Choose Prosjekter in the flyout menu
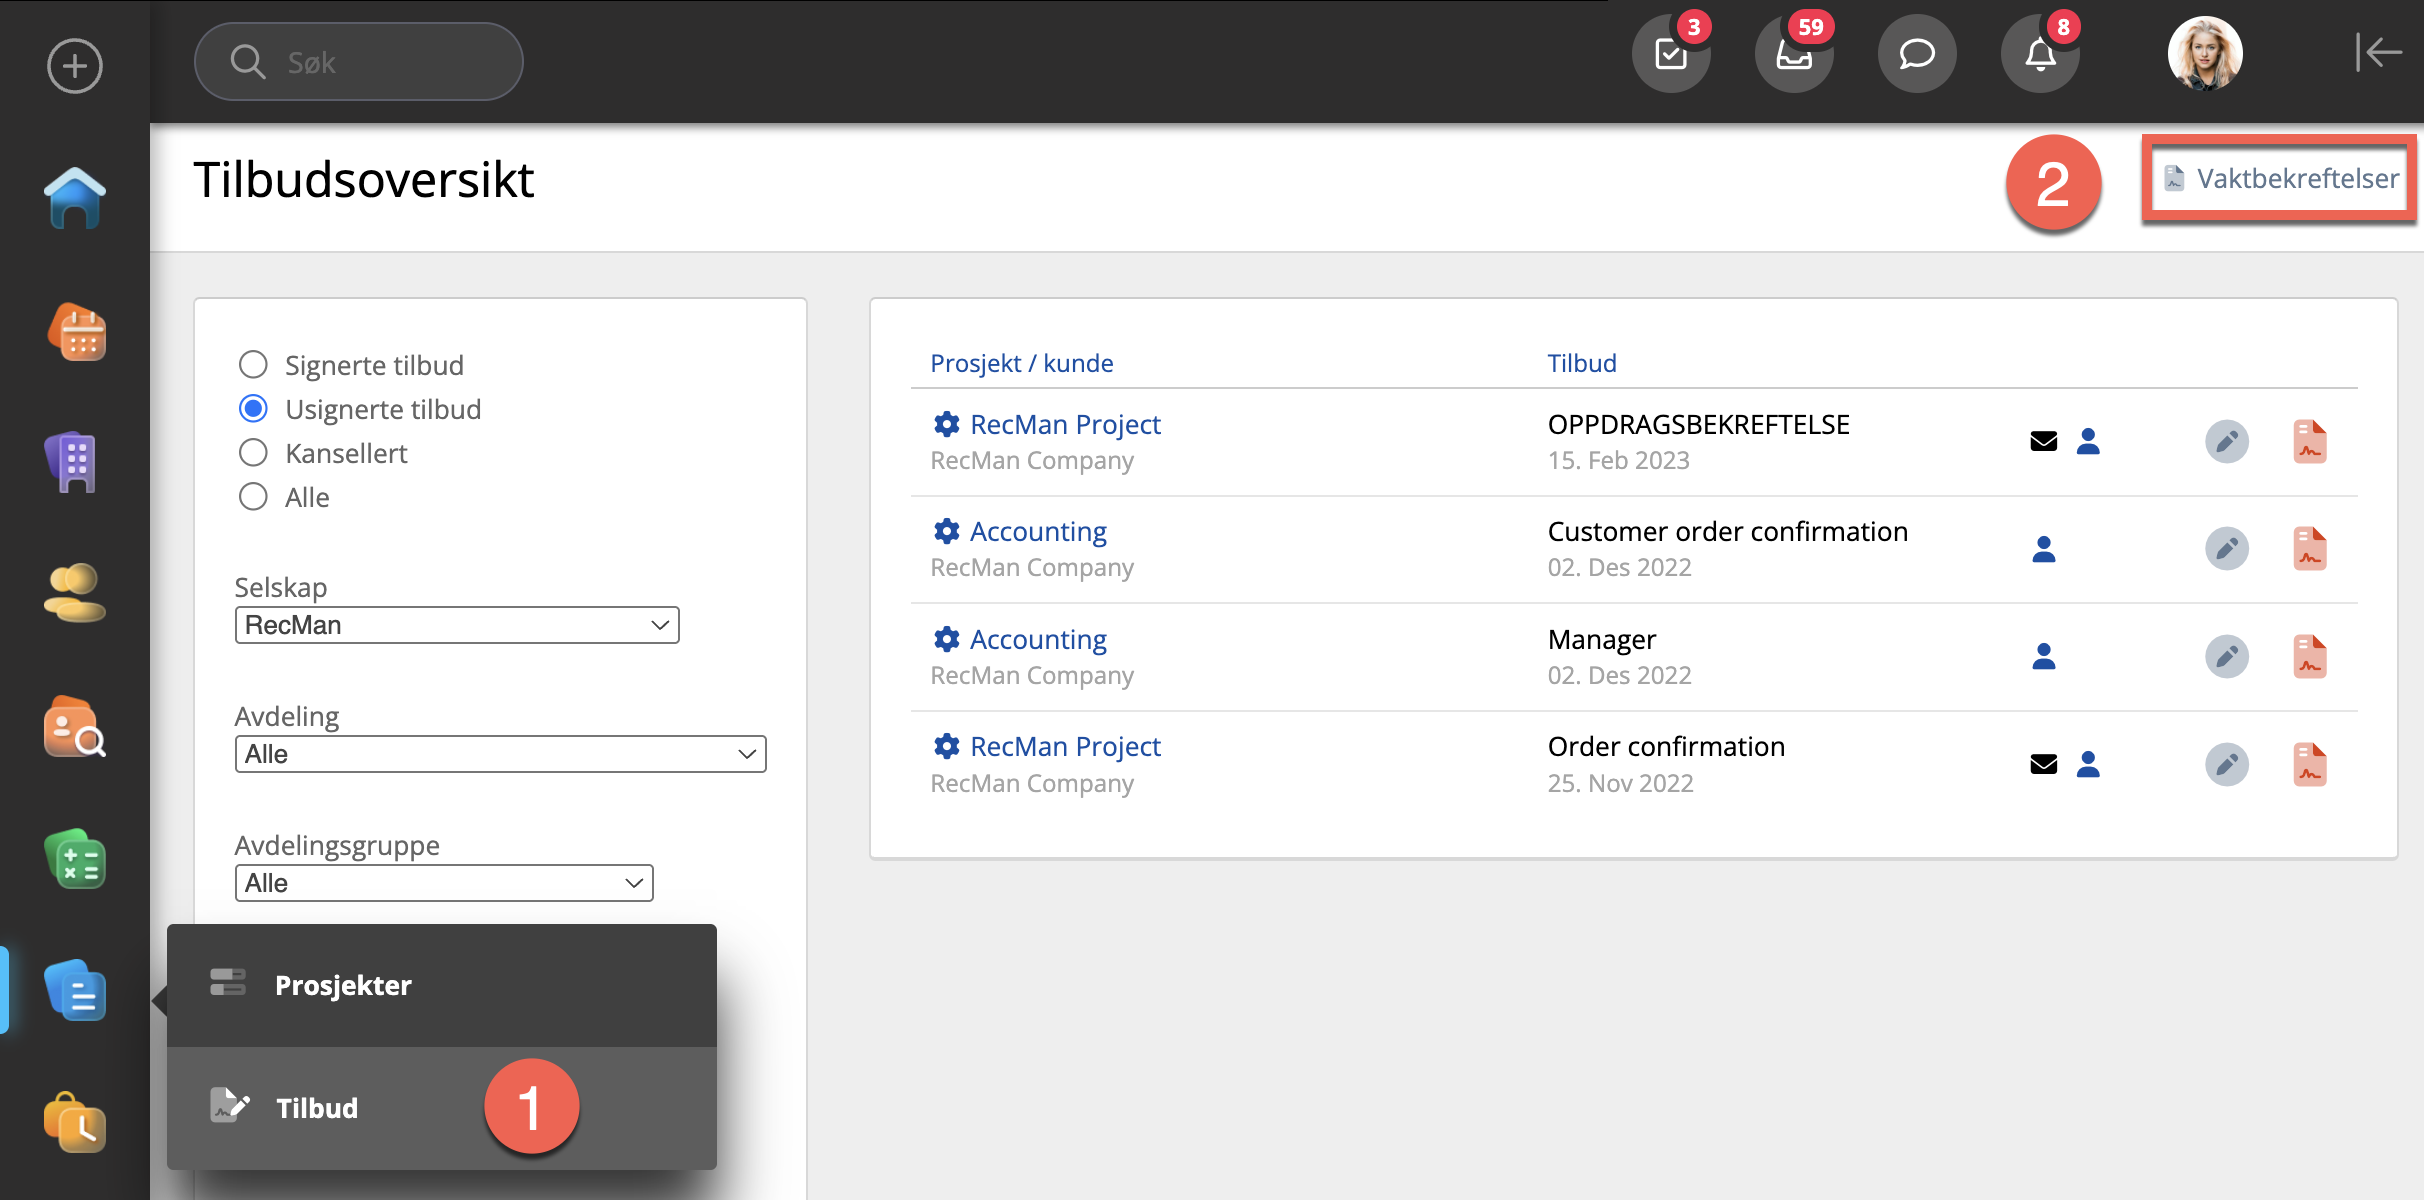 pos(342,985)
